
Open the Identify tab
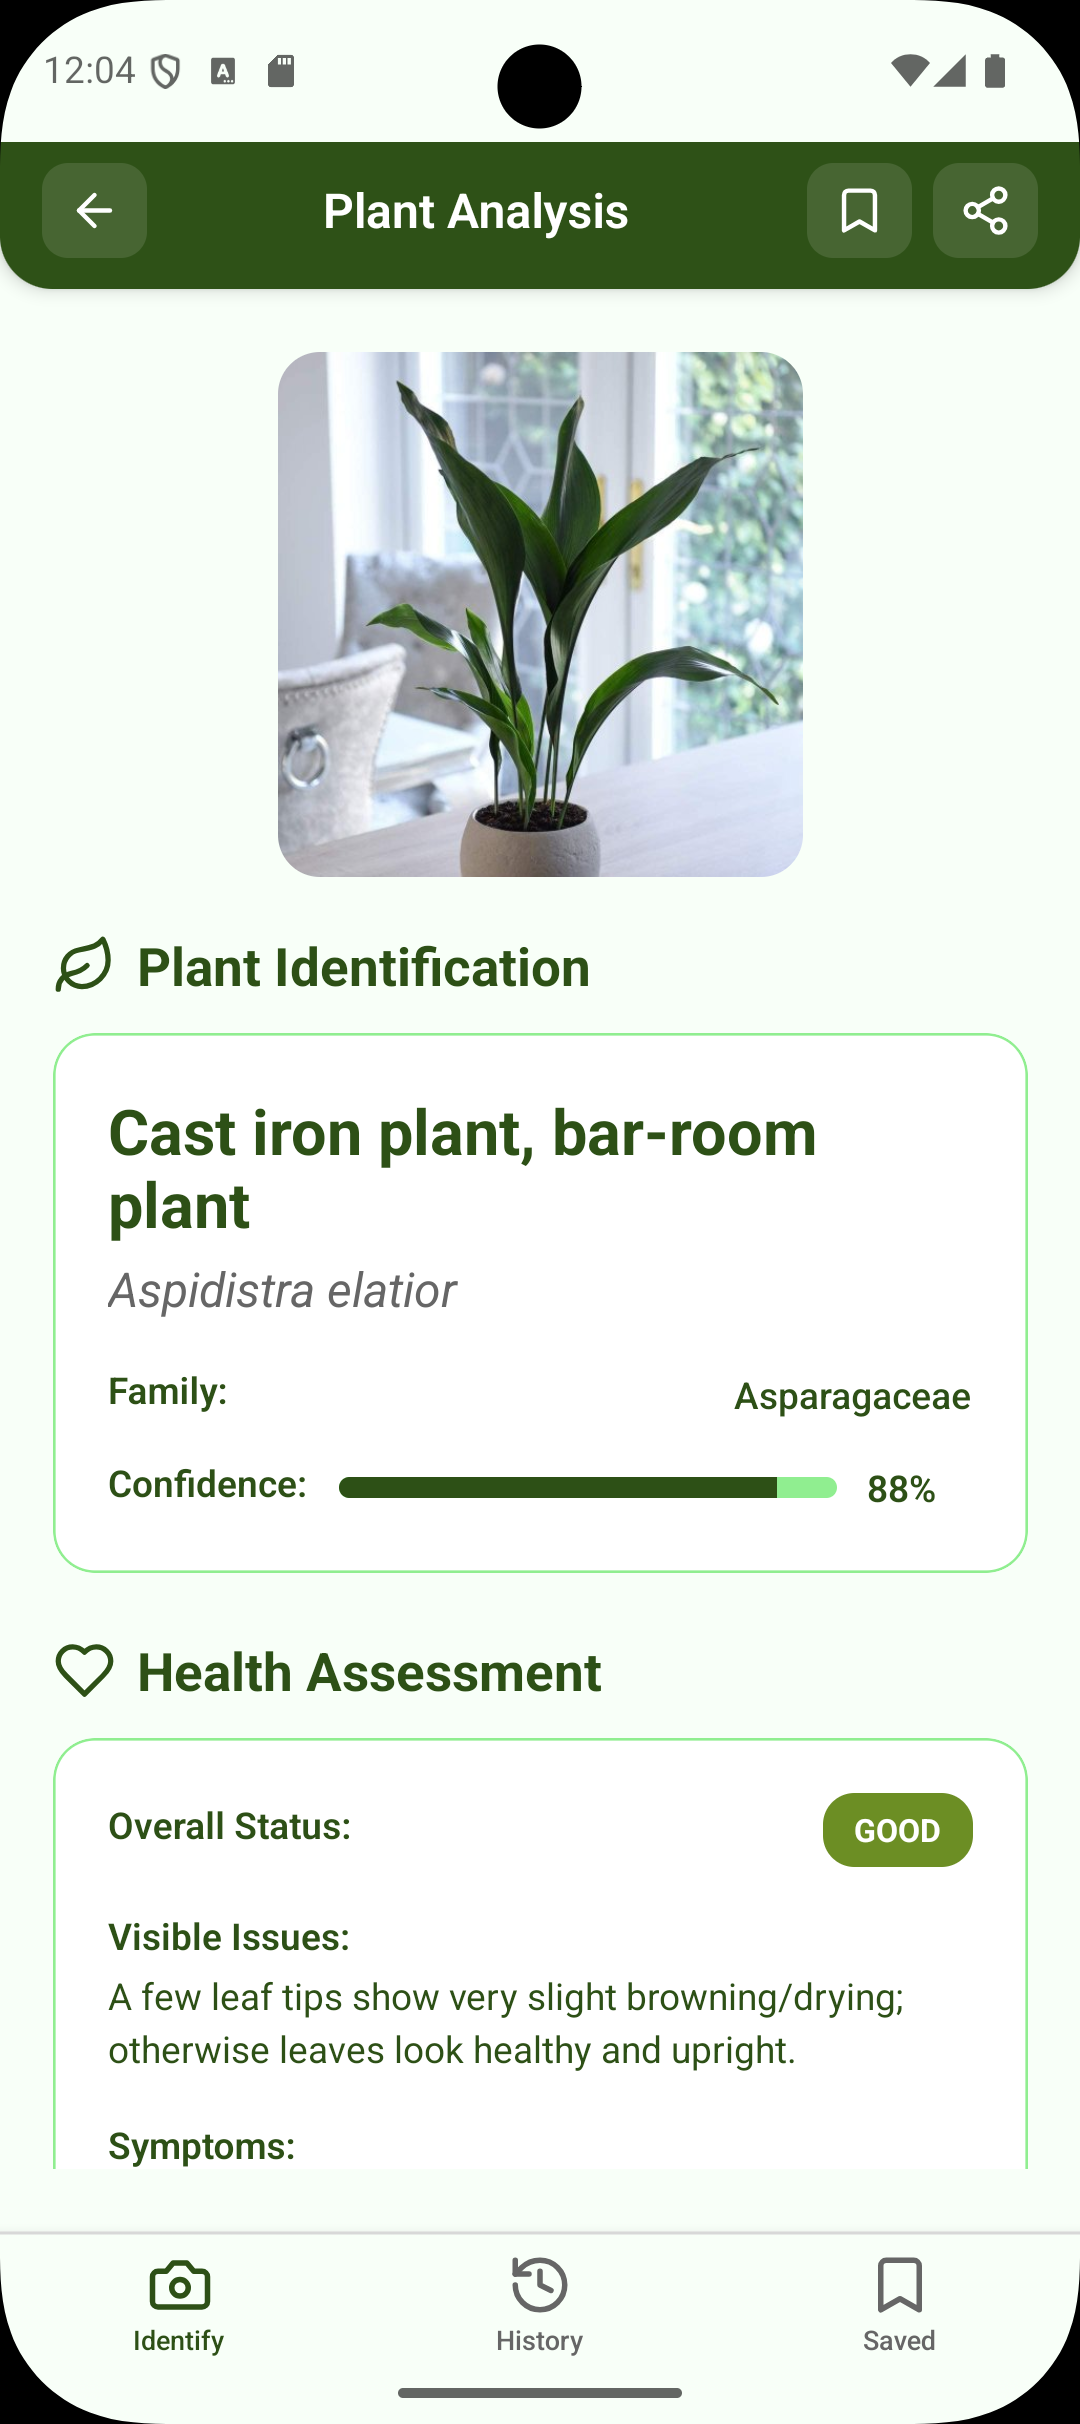pos(179,2304)
